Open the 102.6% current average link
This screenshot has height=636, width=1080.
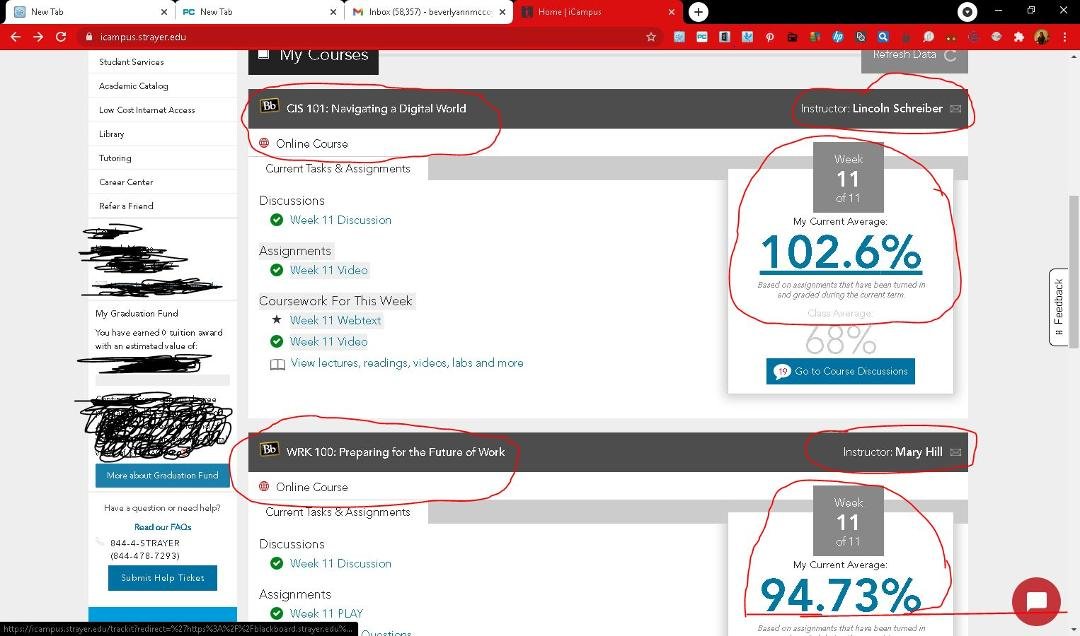pos(840,252)
